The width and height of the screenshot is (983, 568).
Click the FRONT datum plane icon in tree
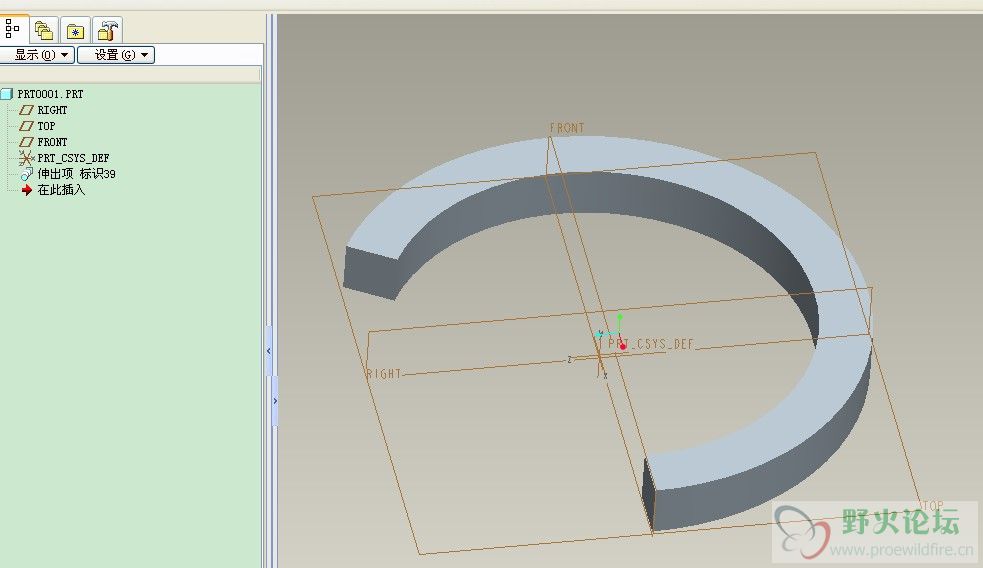(x=26, y=142)
